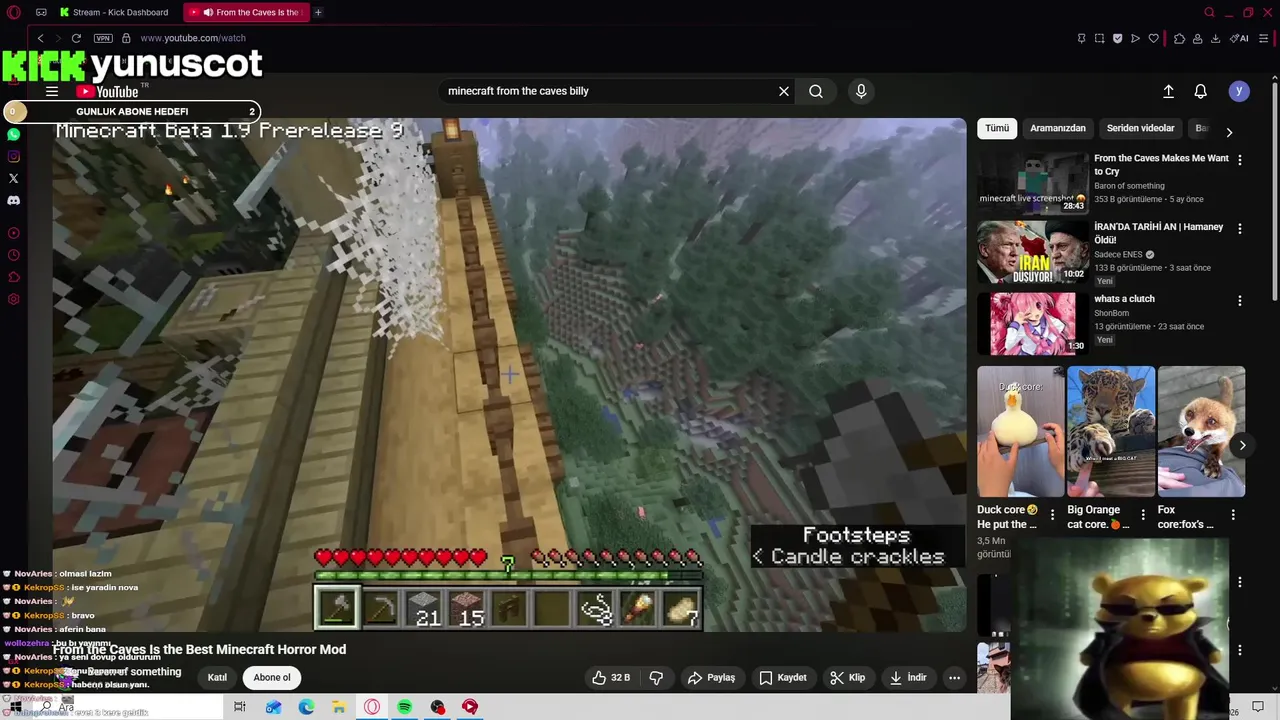Go back to the previous page

coord(40,38)
